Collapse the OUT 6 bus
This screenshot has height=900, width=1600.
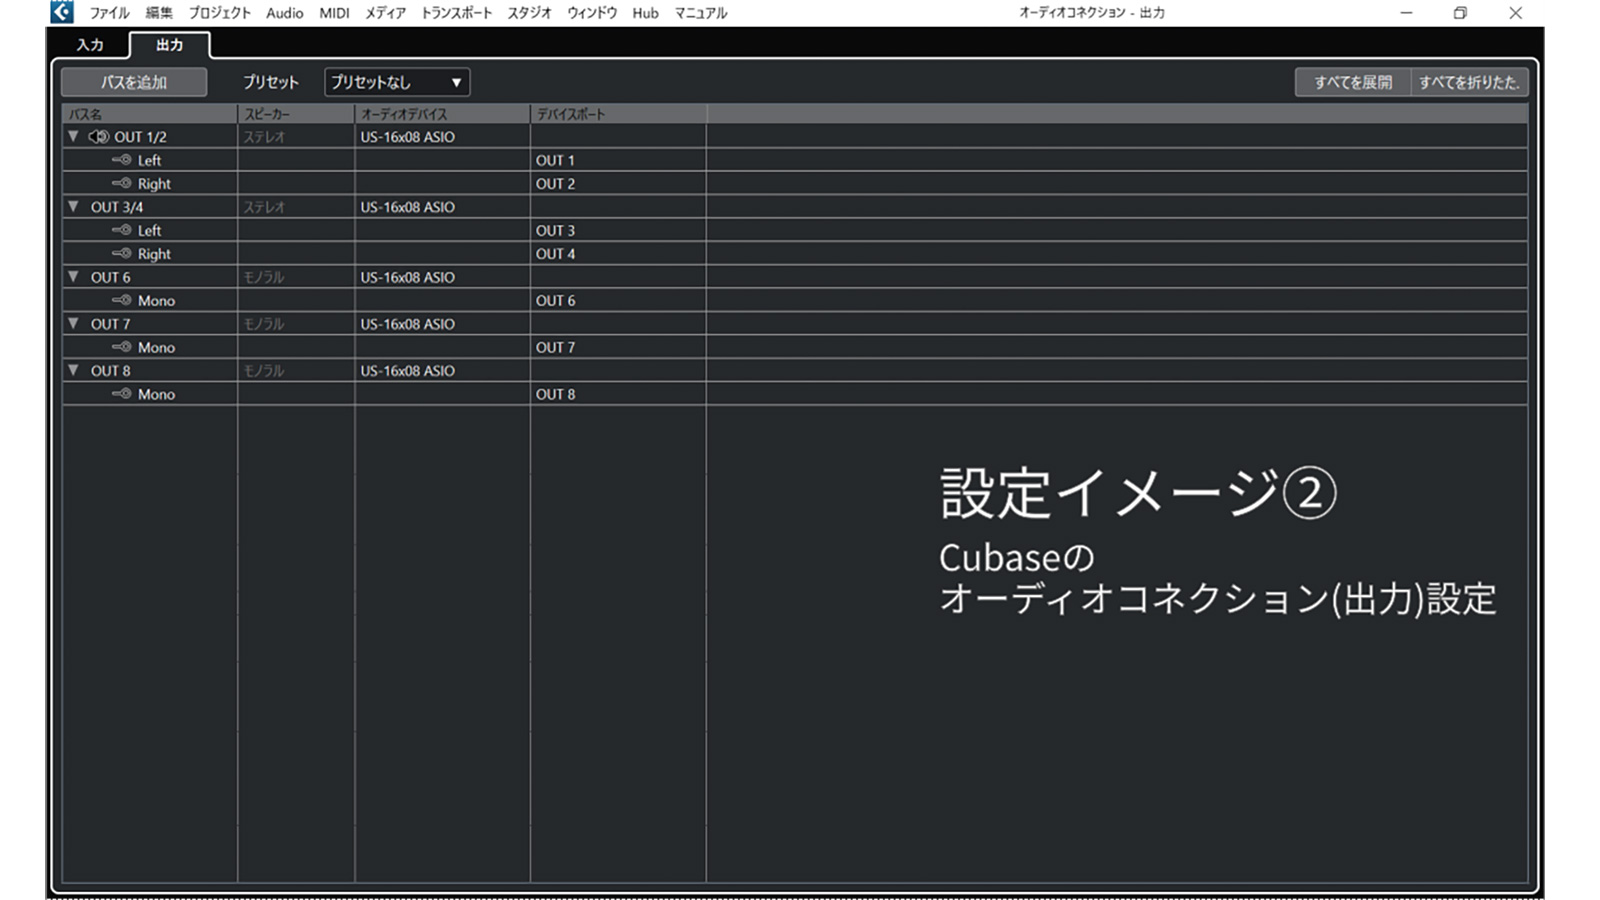[x=73, y=276]
